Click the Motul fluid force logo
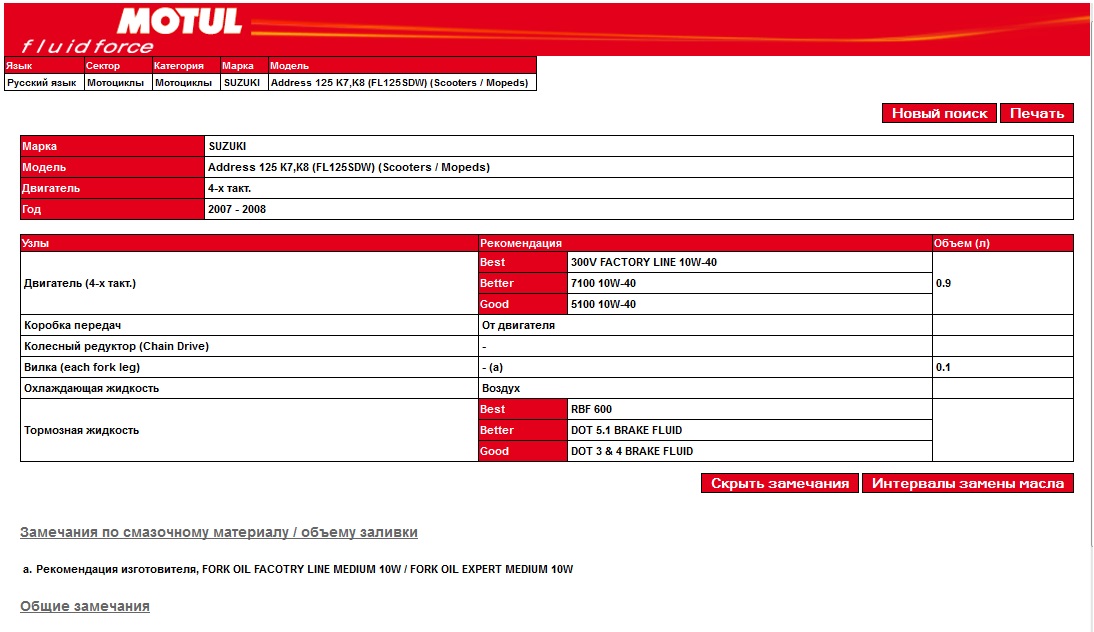The image size is (1094, 632). pyautogui.click(x=133, y=31)
